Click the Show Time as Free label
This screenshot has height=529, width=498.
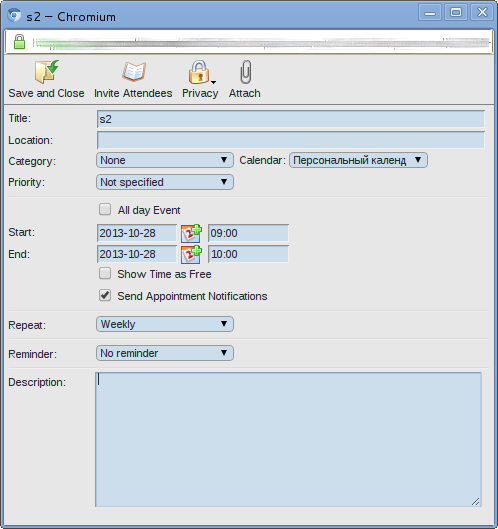point(164,274)
